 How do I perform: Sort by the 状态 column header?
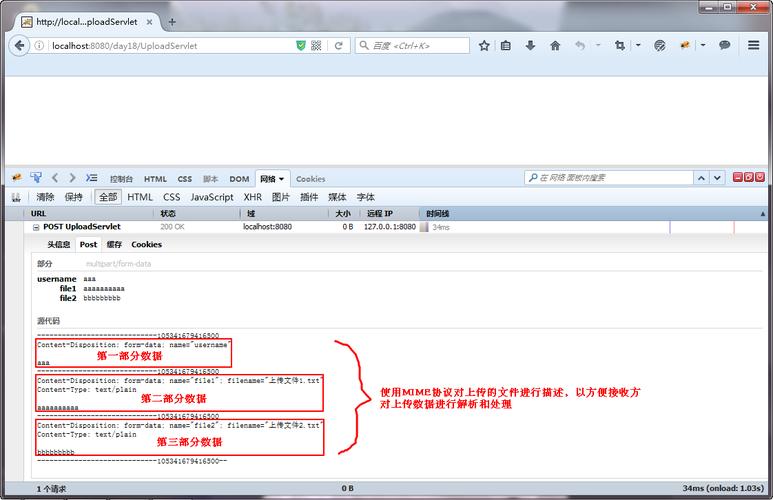click(197, 214)
